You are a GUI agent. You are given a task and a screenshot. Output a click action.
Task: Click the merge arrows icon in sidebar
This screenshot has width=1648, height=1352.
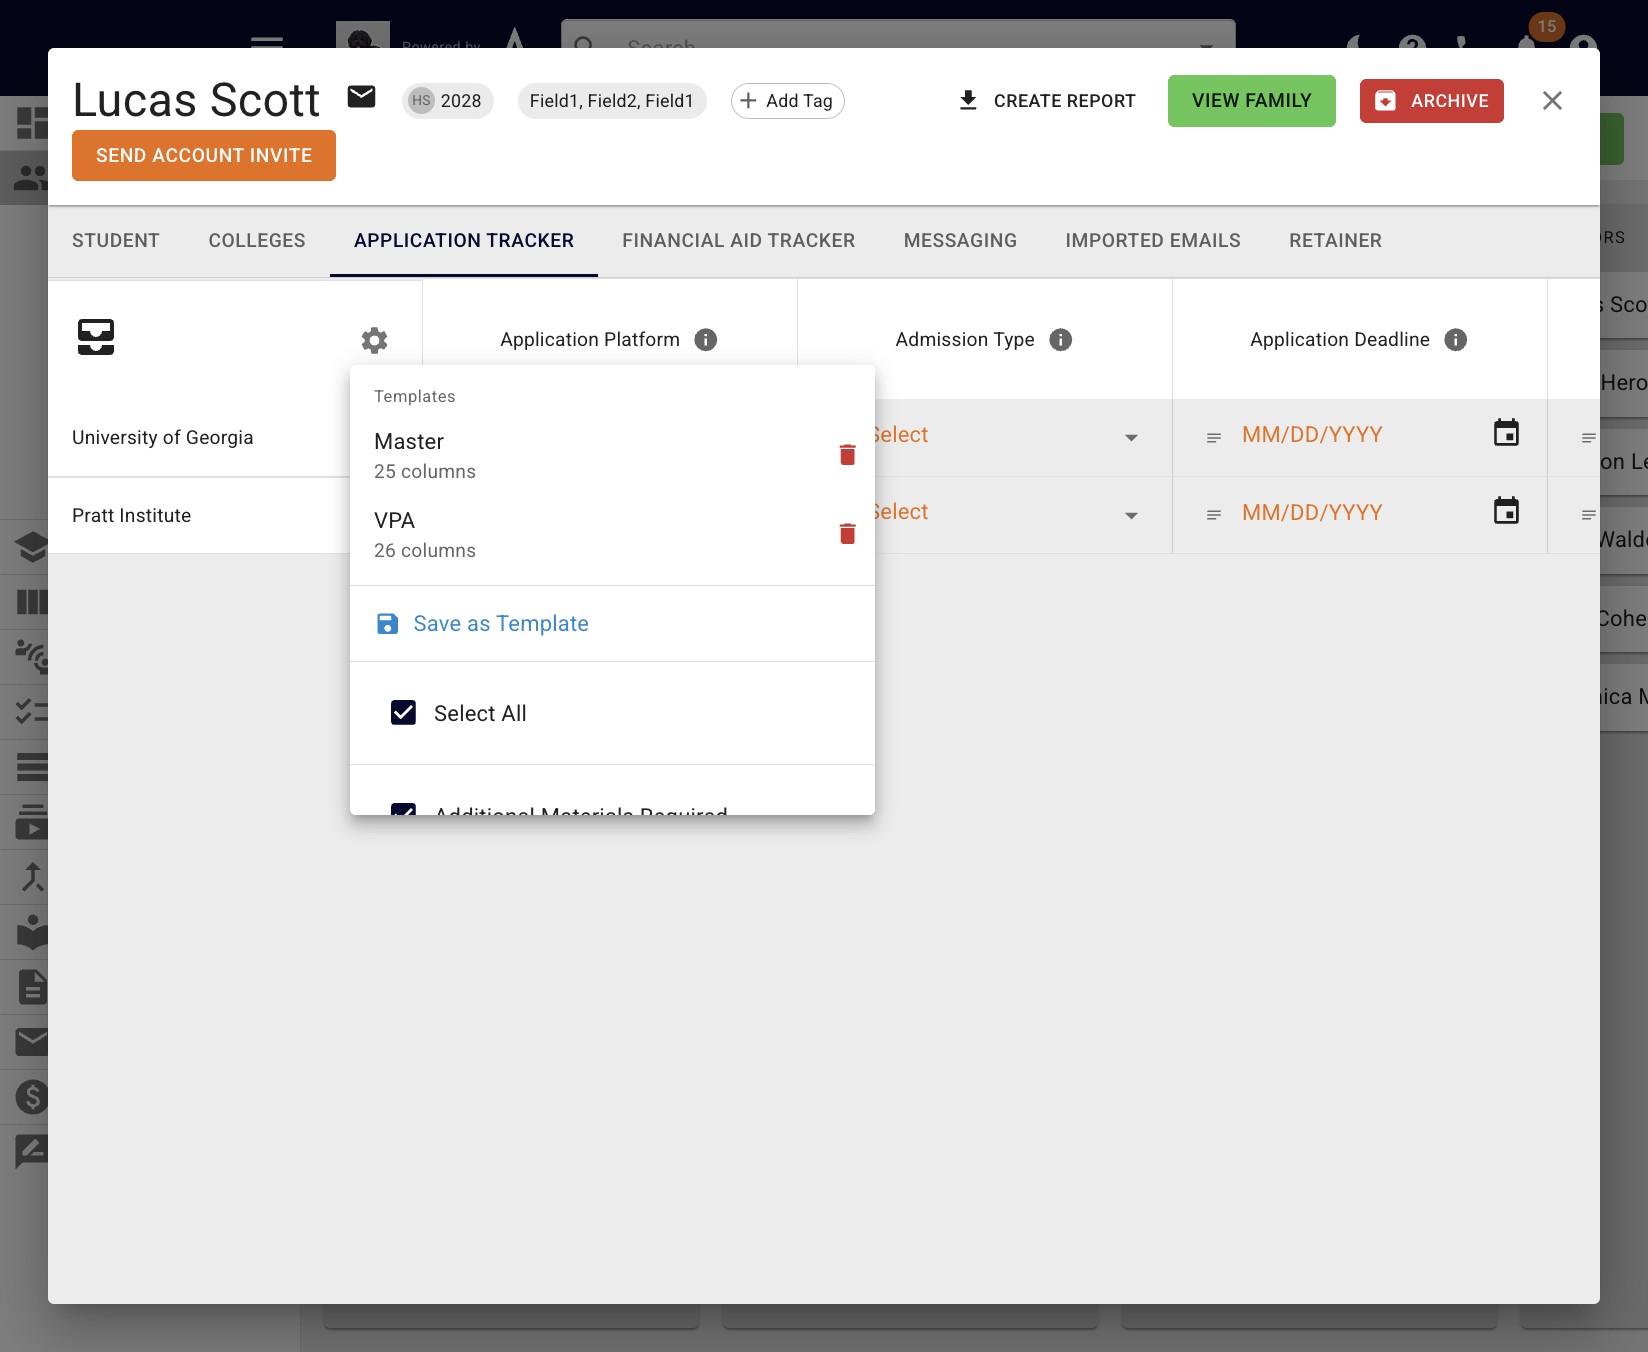coord(31,877)
